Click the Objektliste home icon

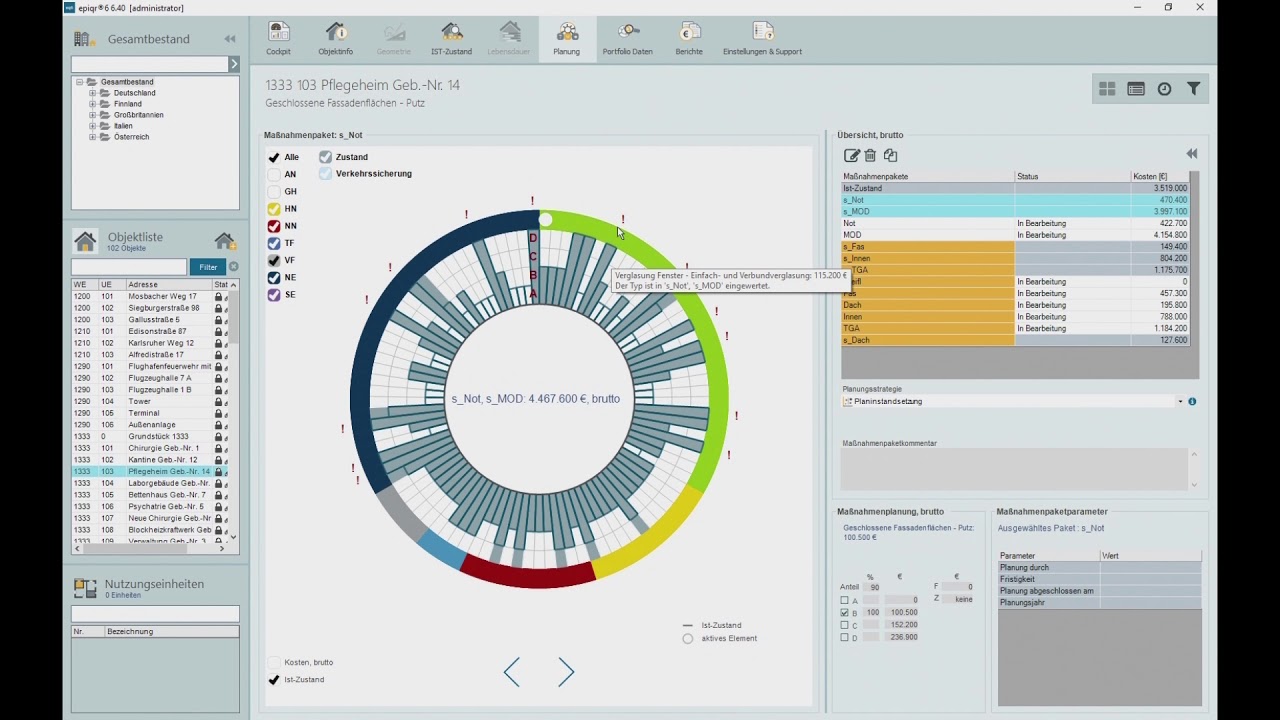coord(86,241)
